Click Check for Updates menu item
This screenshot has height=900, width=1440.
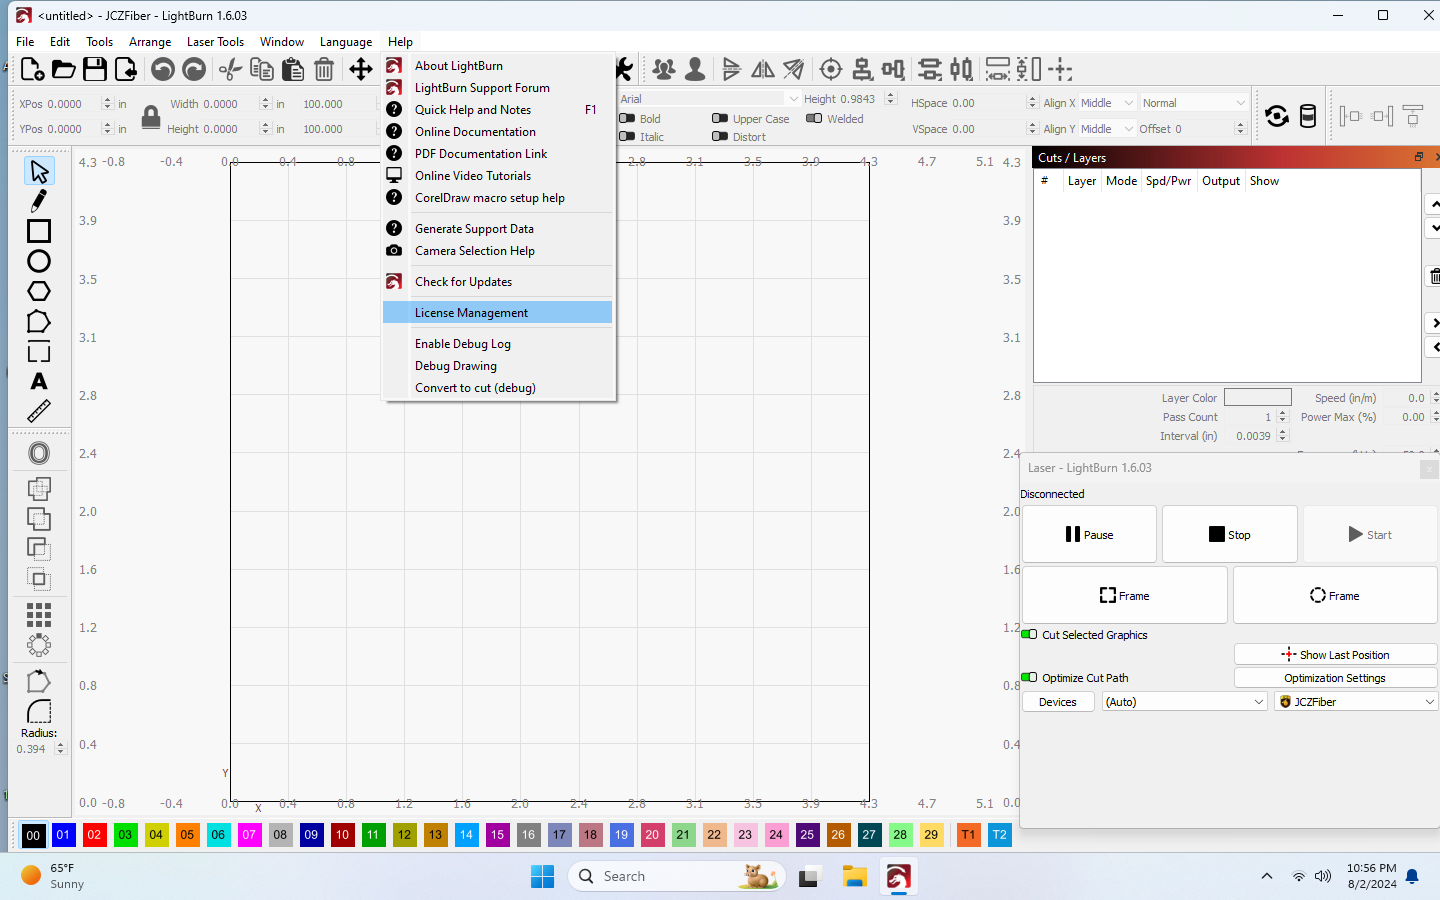point(497,282)
